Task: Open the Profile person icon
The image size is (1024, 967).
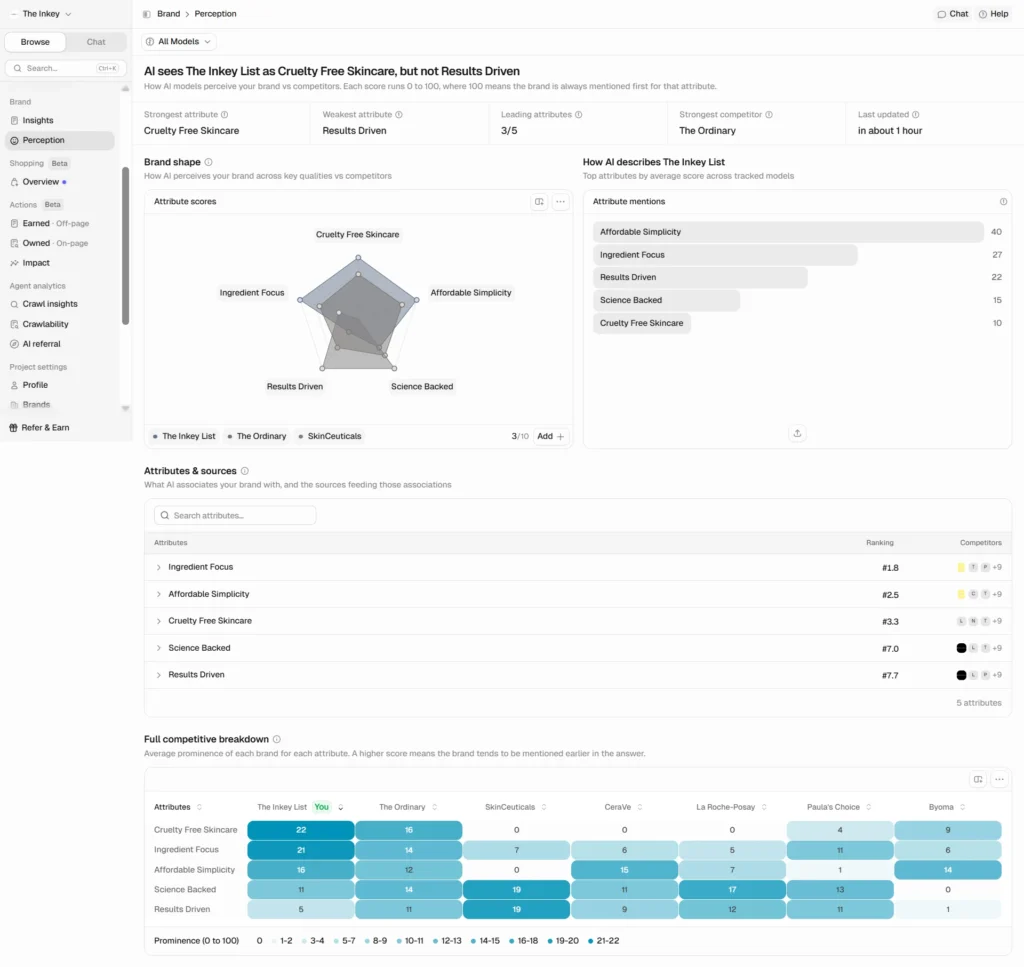Action: tap(14, 385)
